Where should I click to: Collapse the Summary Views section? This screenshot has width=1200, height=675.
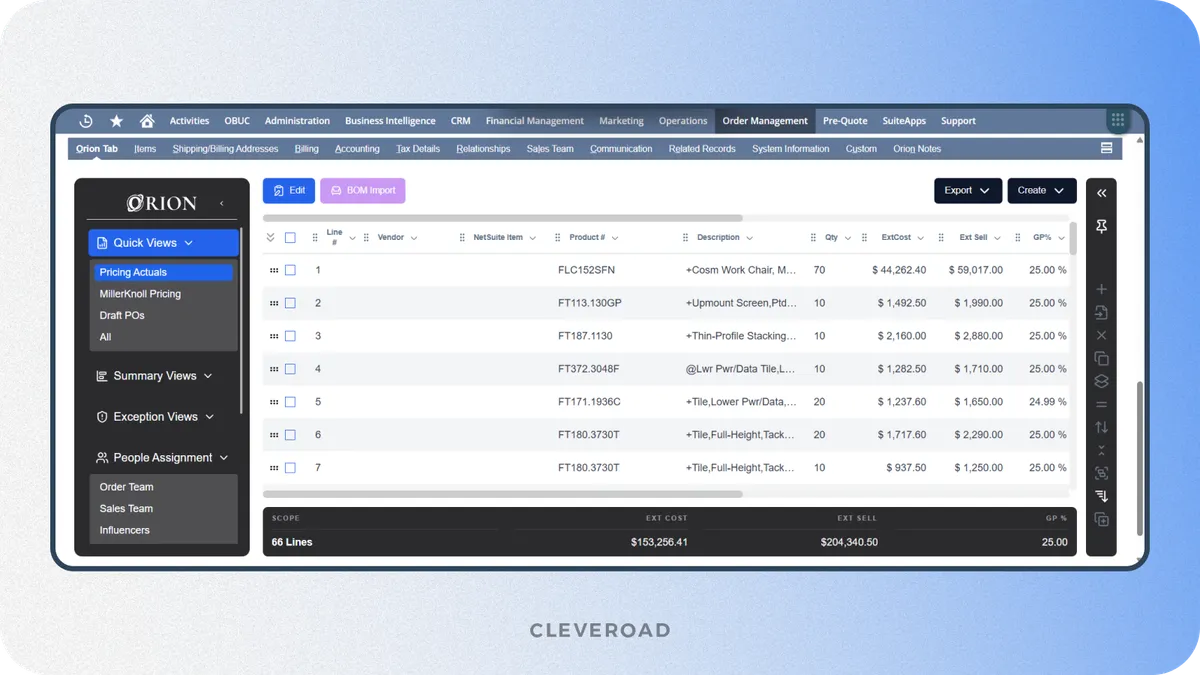pos(207,375)
